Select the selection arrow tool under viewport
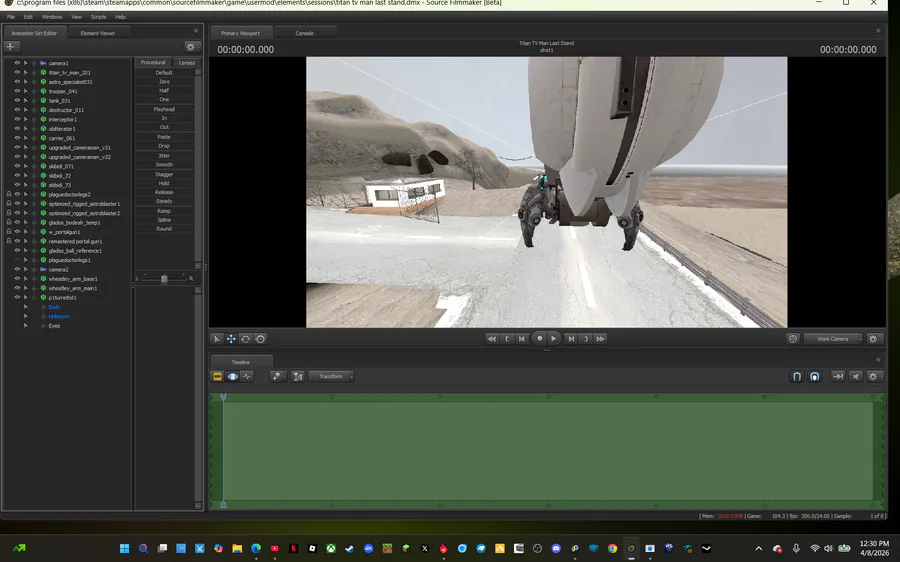This screenshot has width=900, height=562. point(216,339)
